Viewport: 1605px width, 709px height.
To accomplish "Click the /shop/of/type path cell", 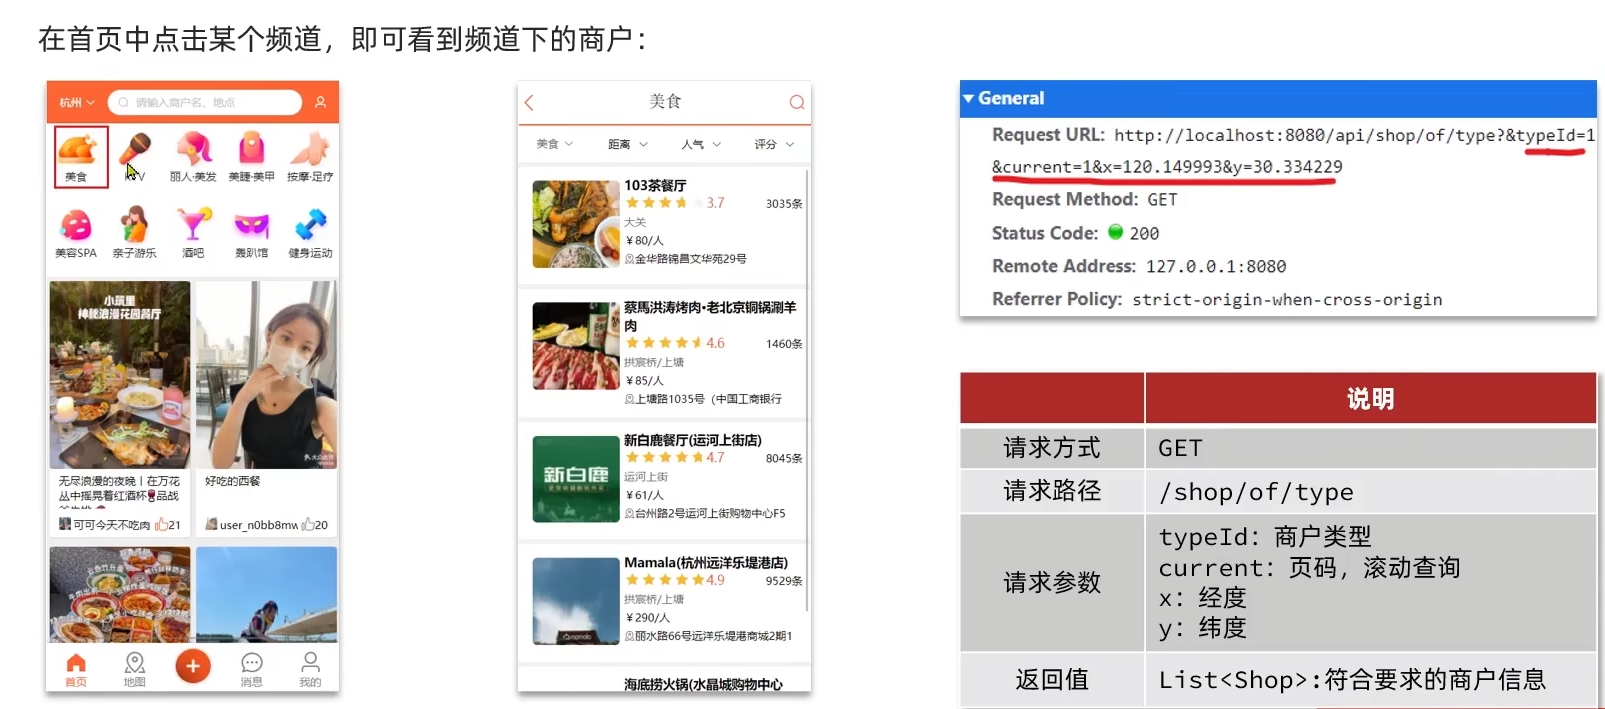I will [x=1370, y=491].
